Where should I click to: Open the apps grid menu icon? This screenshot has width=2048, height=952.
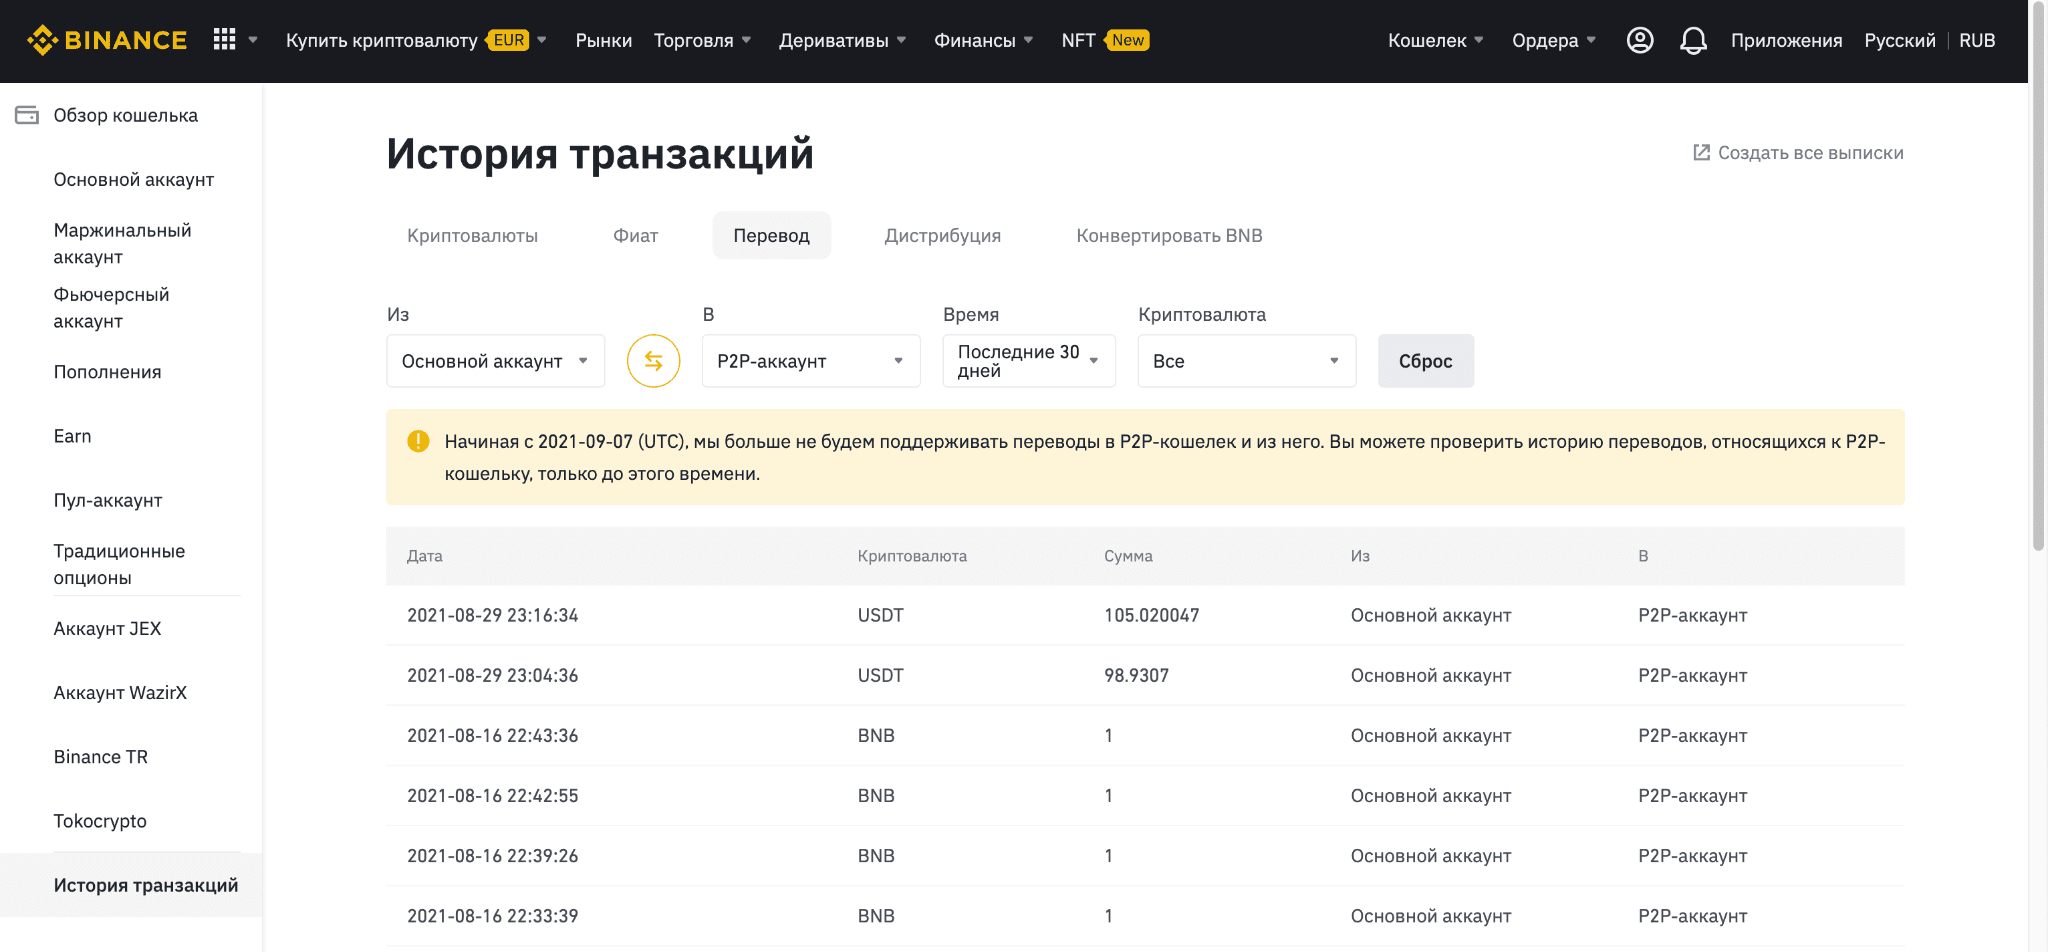click(x=224, y=40)
